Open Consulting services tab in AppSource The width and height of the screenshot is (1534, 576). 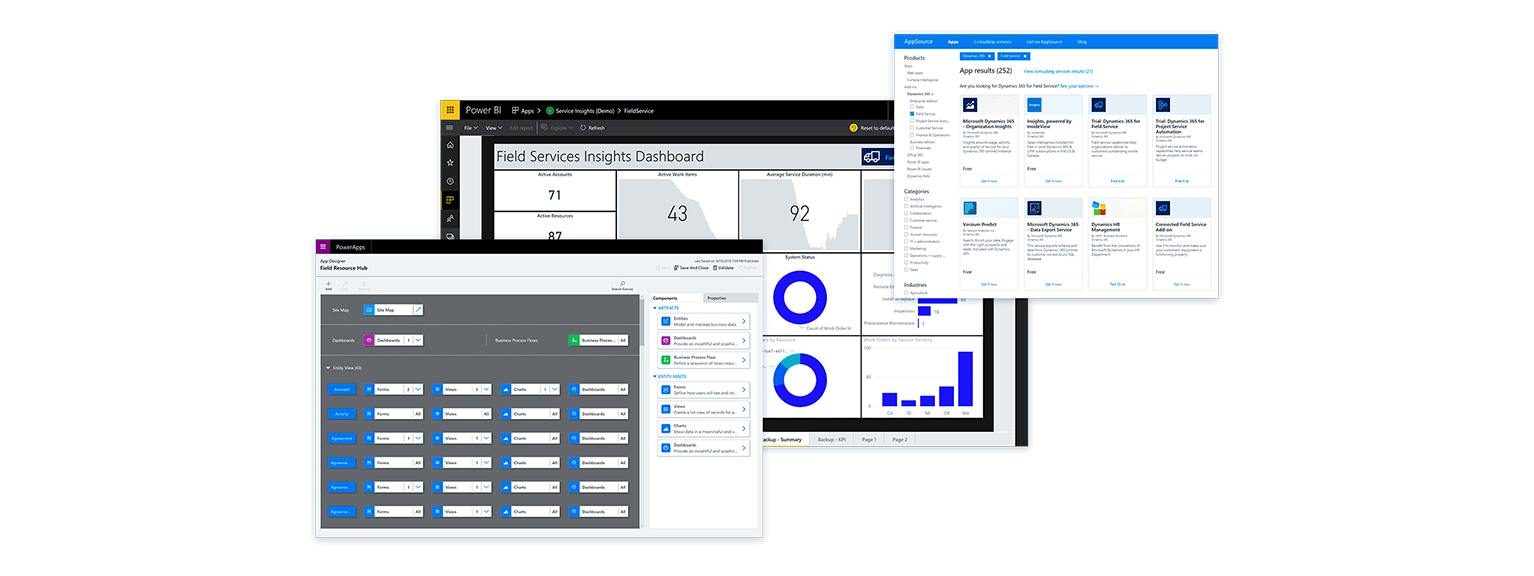pos(990,42)
